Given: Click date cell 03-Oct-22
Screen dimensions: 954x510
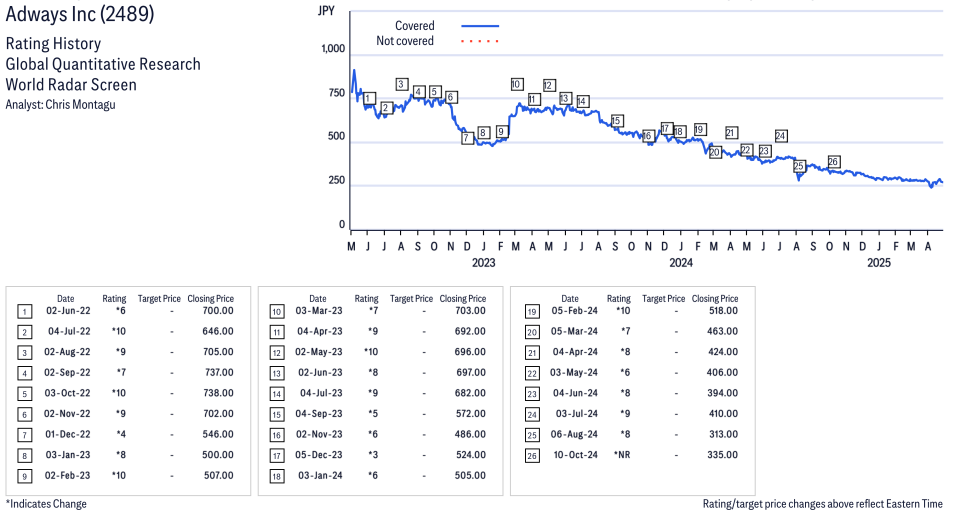Looking at the screenshot, I should tap(67, 393).
